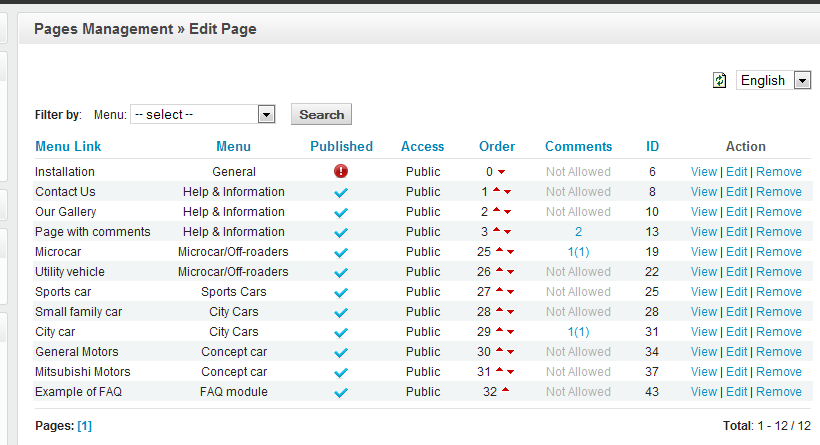Click the refresh icon beside the language selector

point(719,80)
